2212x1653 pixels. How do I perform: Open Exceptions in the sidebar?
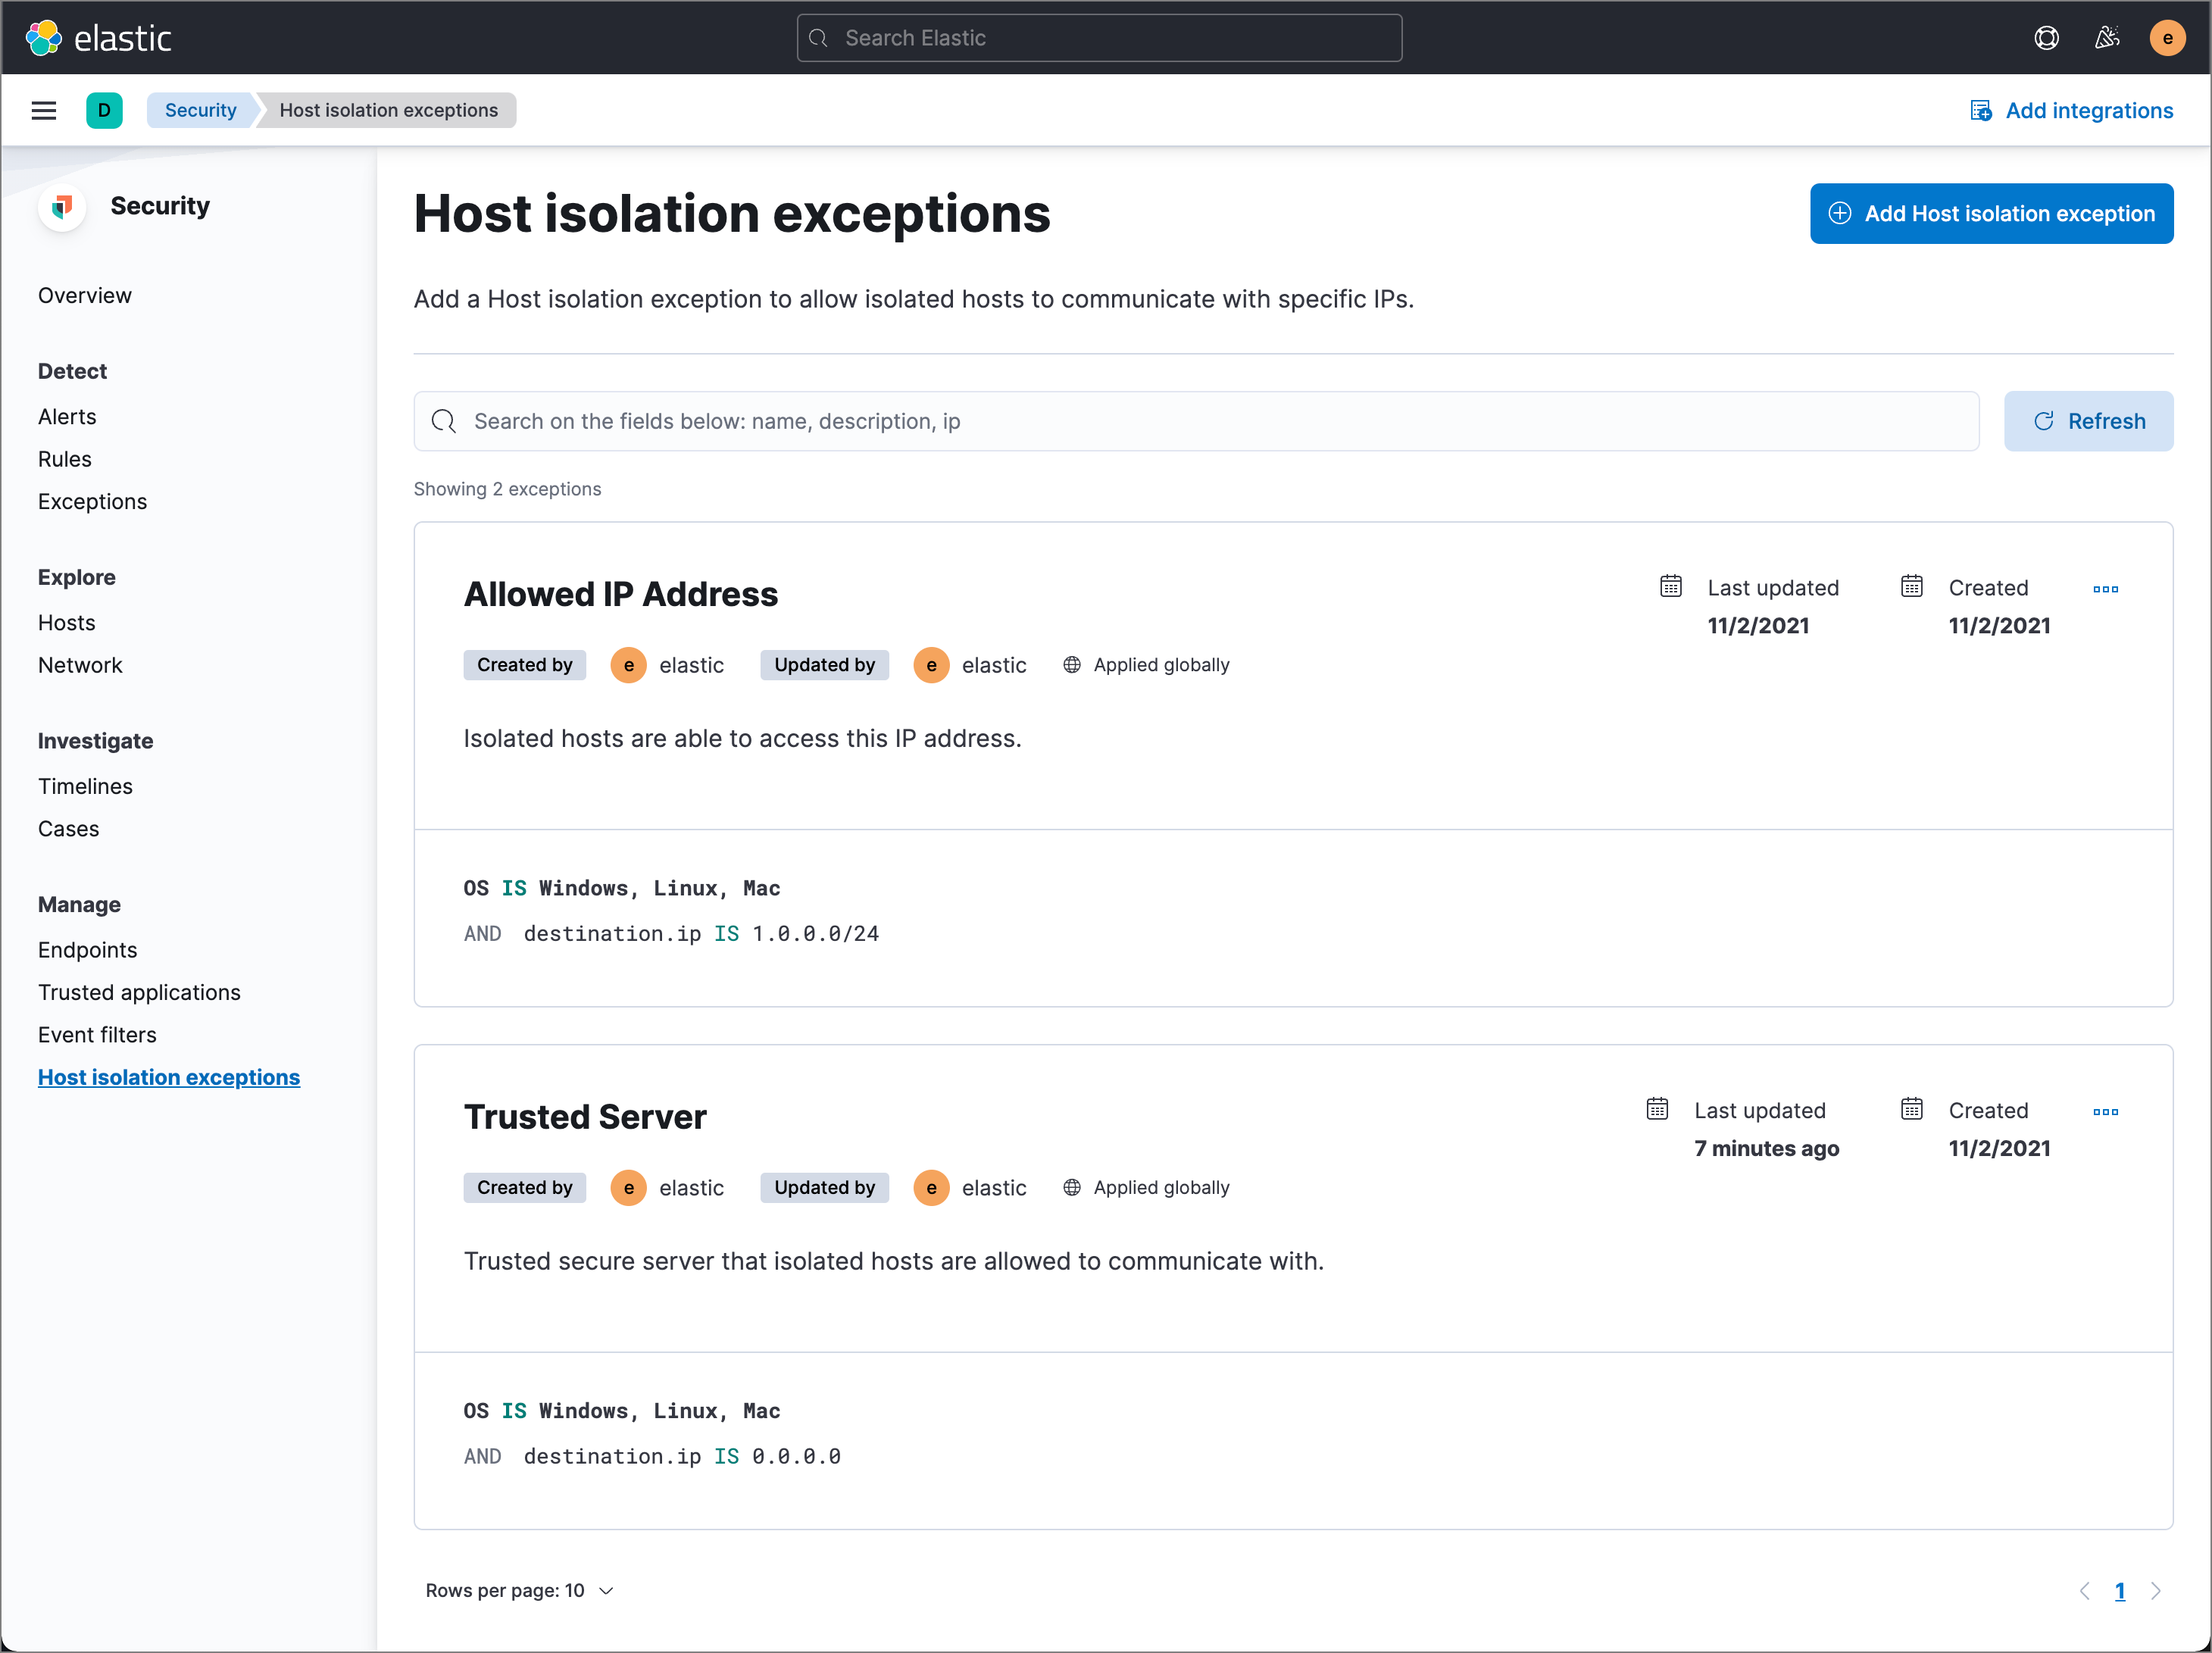pos(93,502)
